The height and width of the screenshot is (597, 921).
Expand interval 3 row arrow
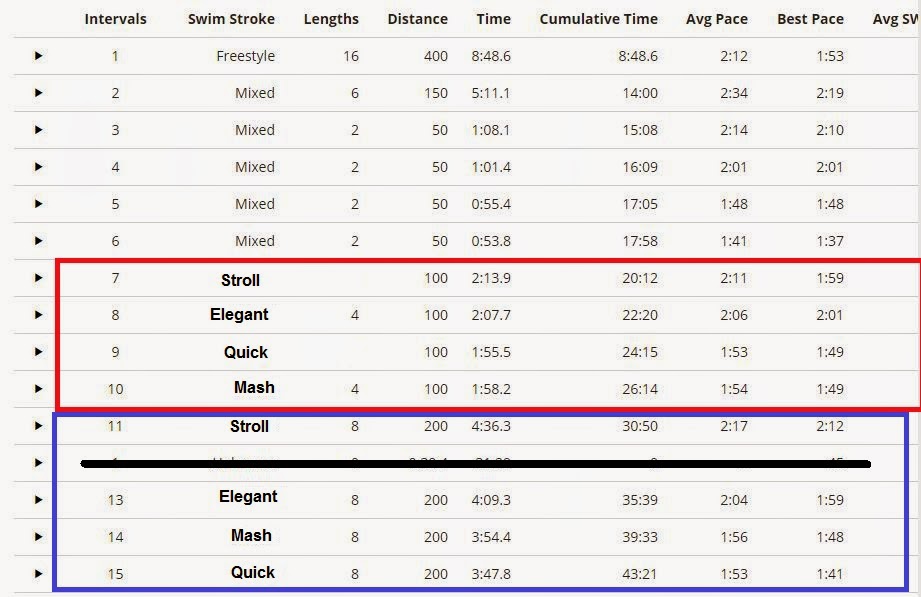coord(38,130)
